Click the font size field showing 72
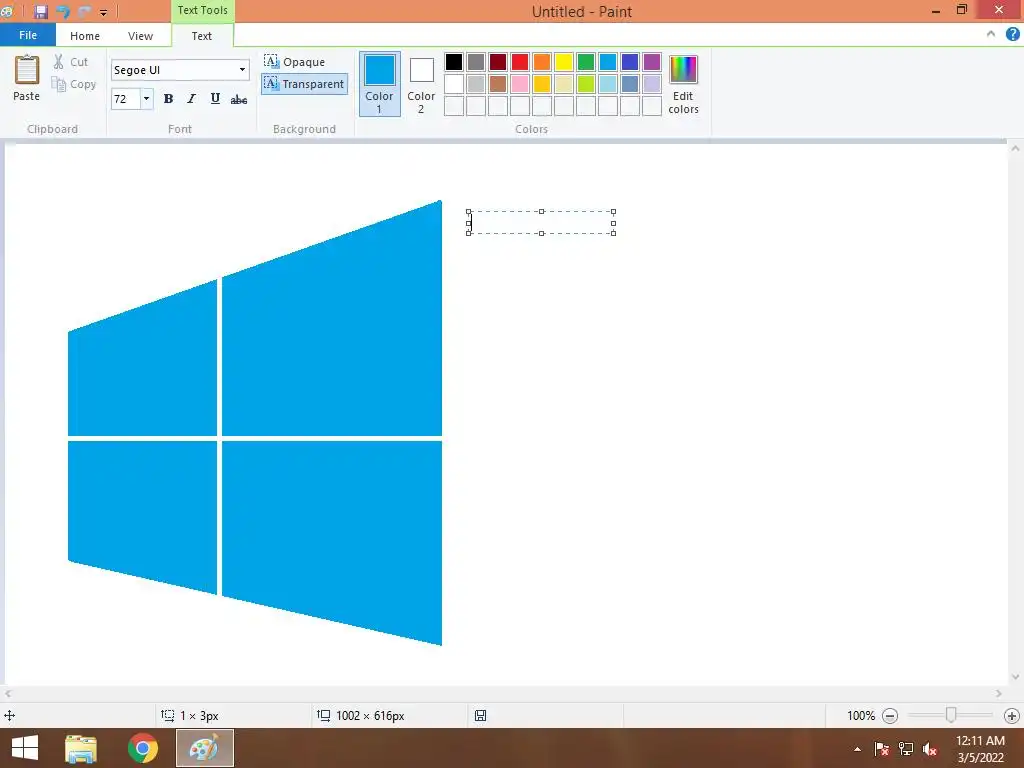The width and height of the screenshot is (1024, 768). (125, 99)
